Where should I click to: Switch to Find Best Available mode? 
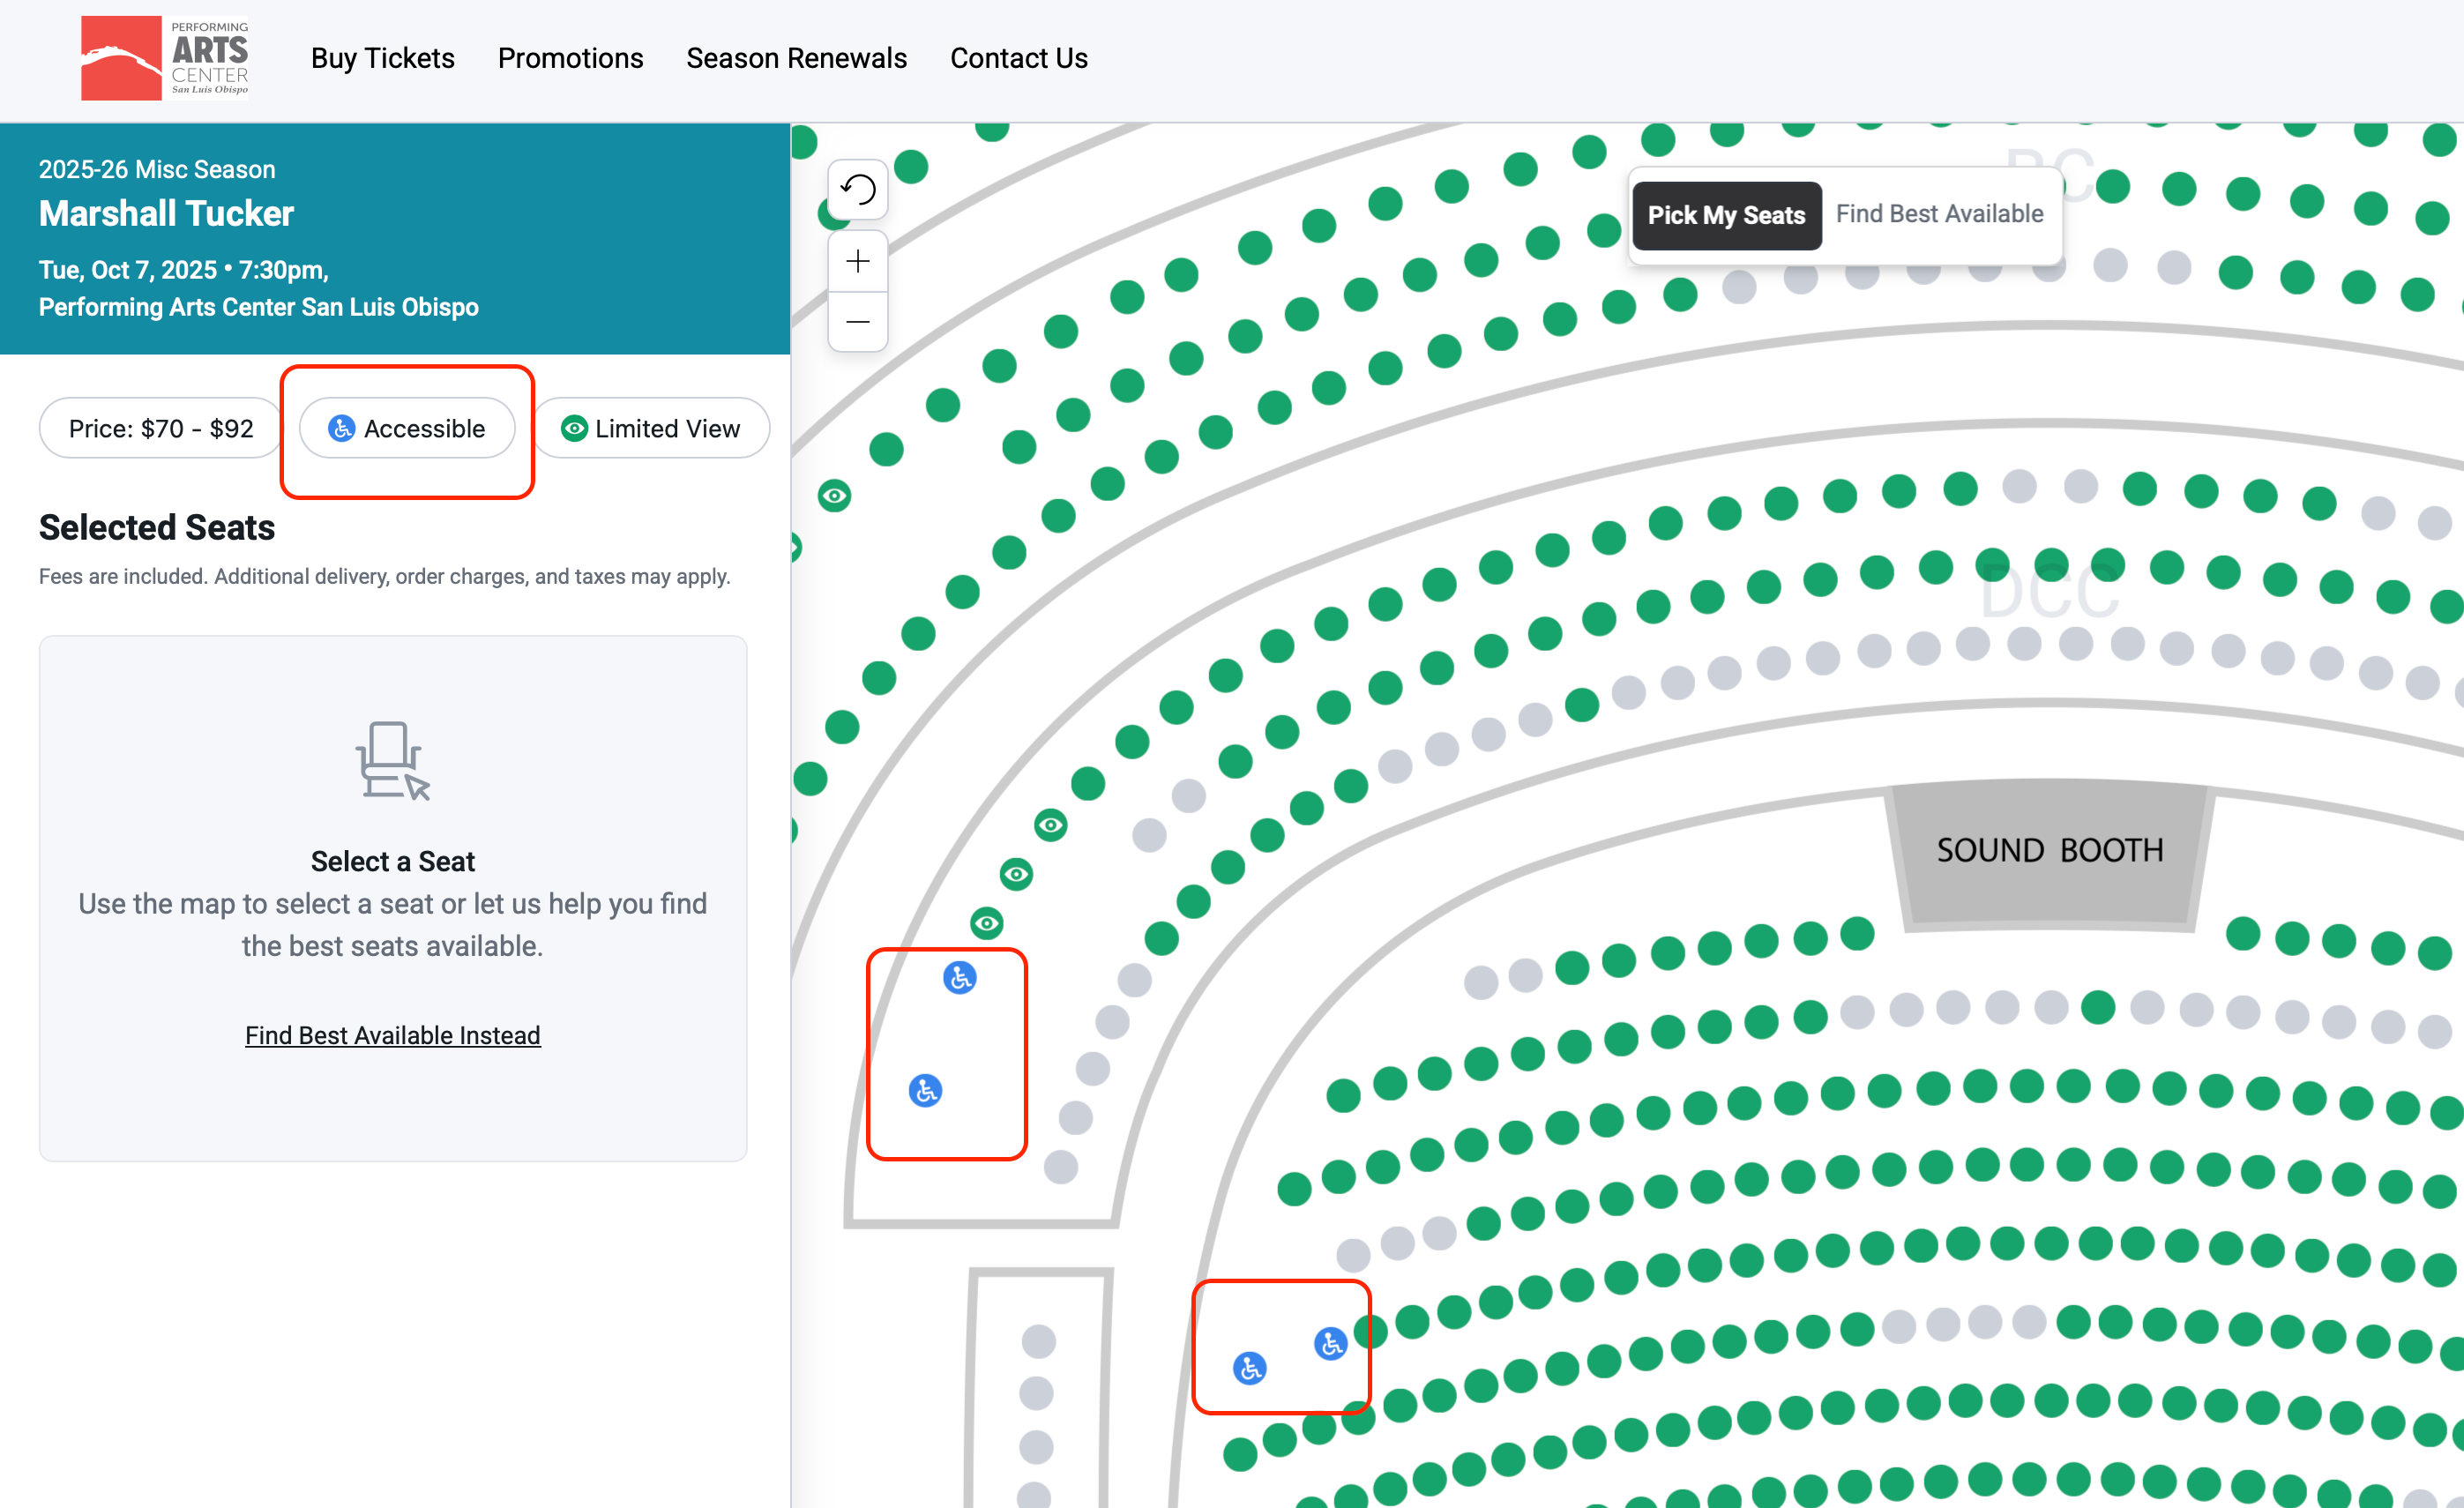(1938, 214)
